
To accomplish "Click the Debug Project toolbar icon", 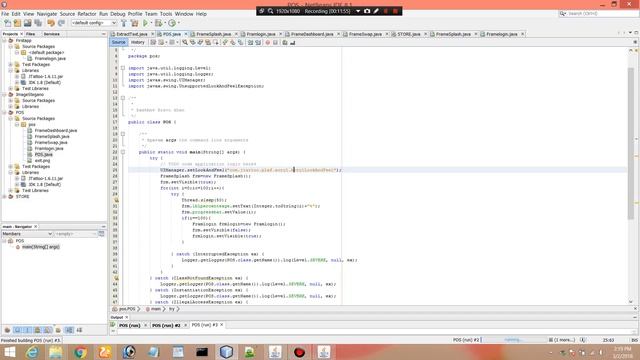I will (158, 23).
